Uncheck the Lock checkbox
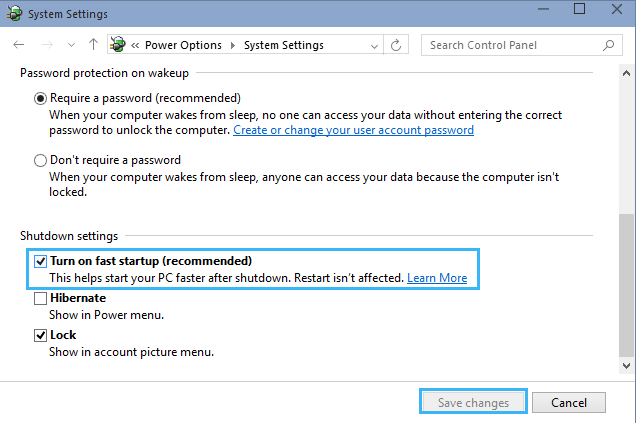The width and height of the screenshot is (636, 423). pos(41,335)
